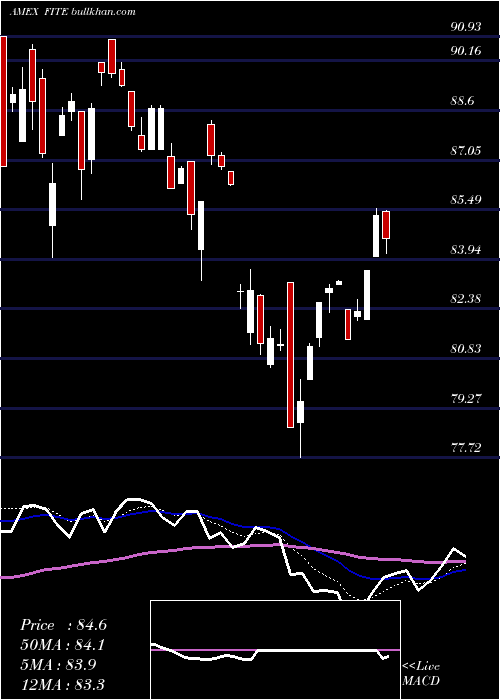Select the 80.83 price level label

point(466,349)
